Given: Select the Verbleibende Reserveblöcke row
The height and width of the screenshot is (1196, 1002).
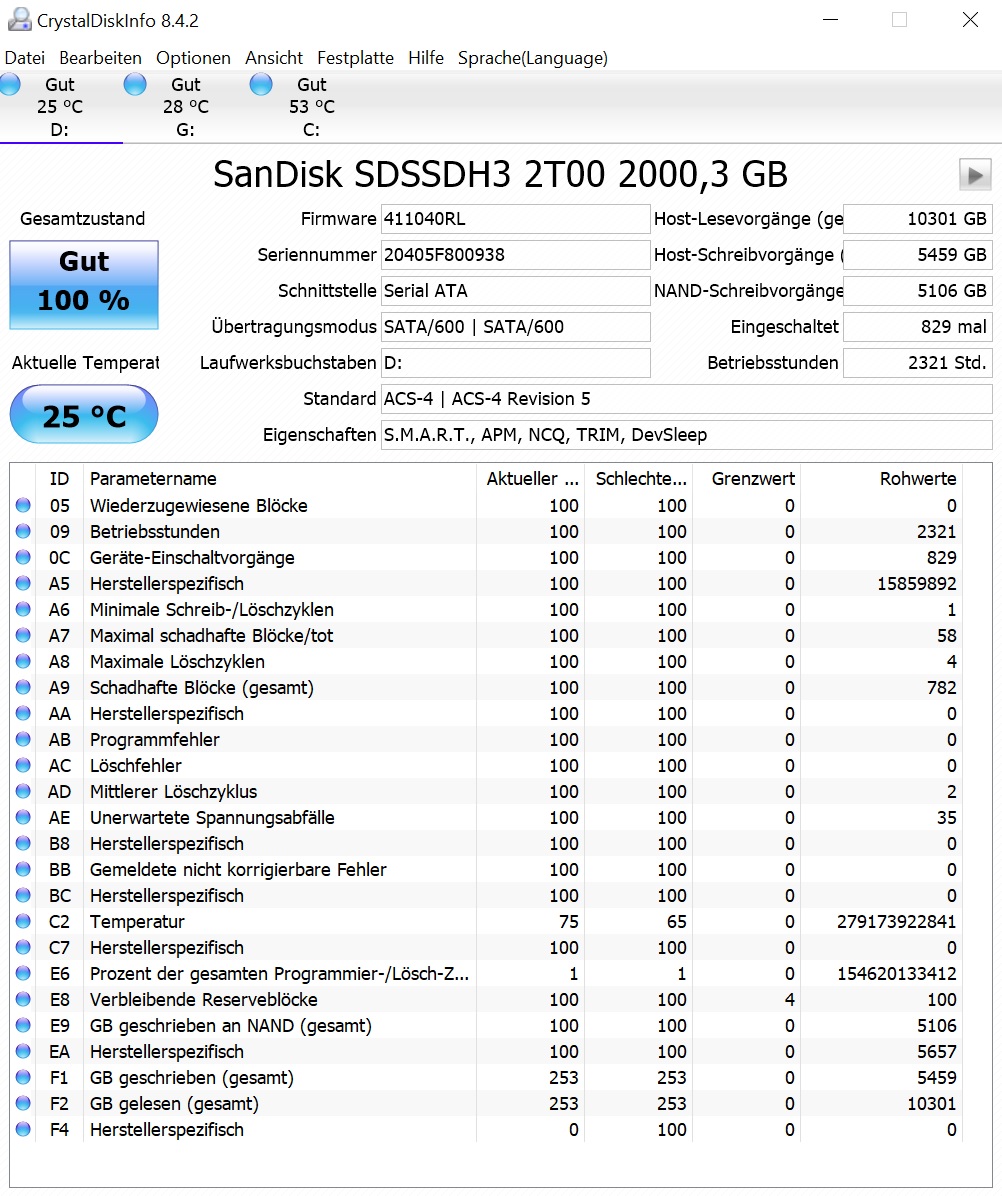Looking at the screenshot, I should pos(487,998).
